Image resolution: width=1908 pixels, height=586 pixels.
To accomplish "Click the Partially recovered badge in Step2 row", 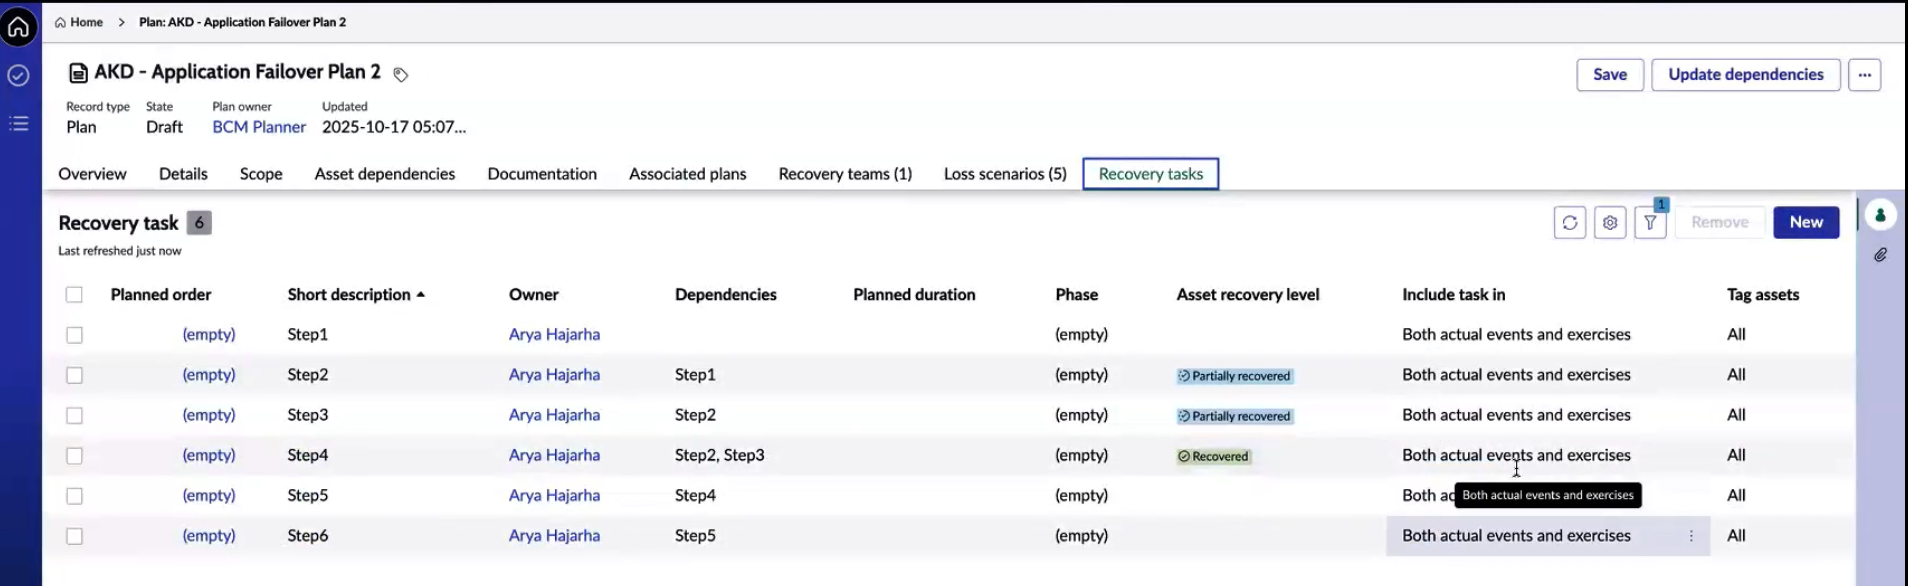I will tap(1234, 376).
